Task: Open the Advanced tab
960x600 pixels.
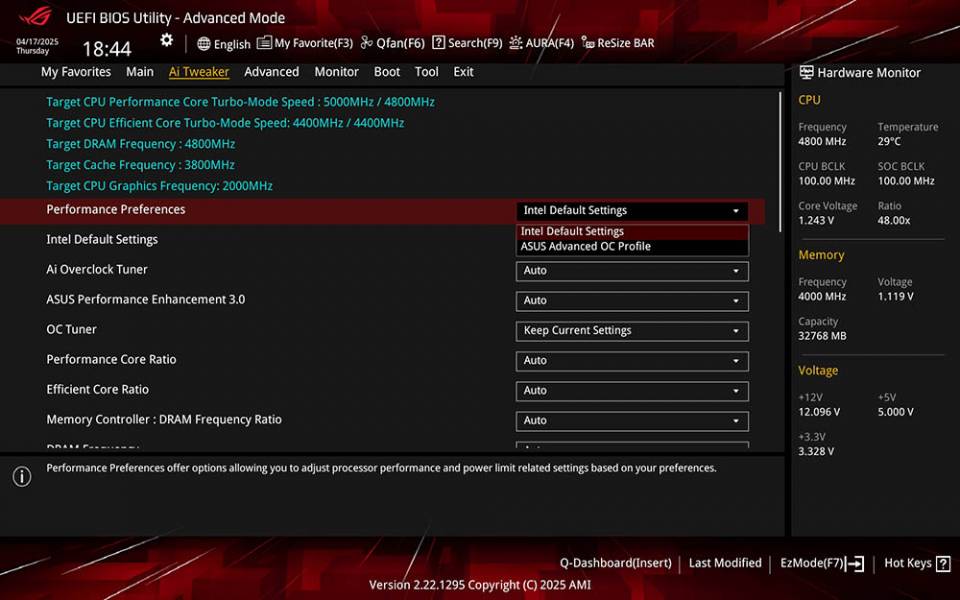Action: point(271,72)
